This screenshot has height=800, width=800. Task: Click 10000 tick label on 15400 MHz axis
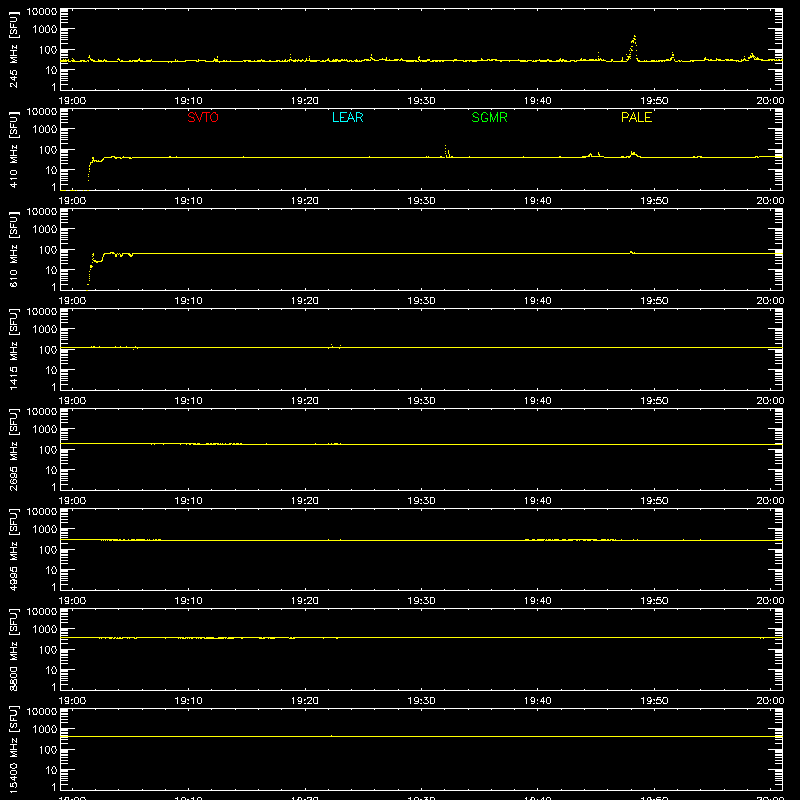tap(42, 712)
